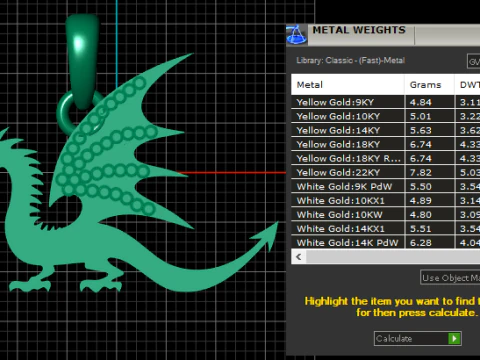Select the Yellow Gold:10KY row
480x360 pixels.
tap(386, 116)
